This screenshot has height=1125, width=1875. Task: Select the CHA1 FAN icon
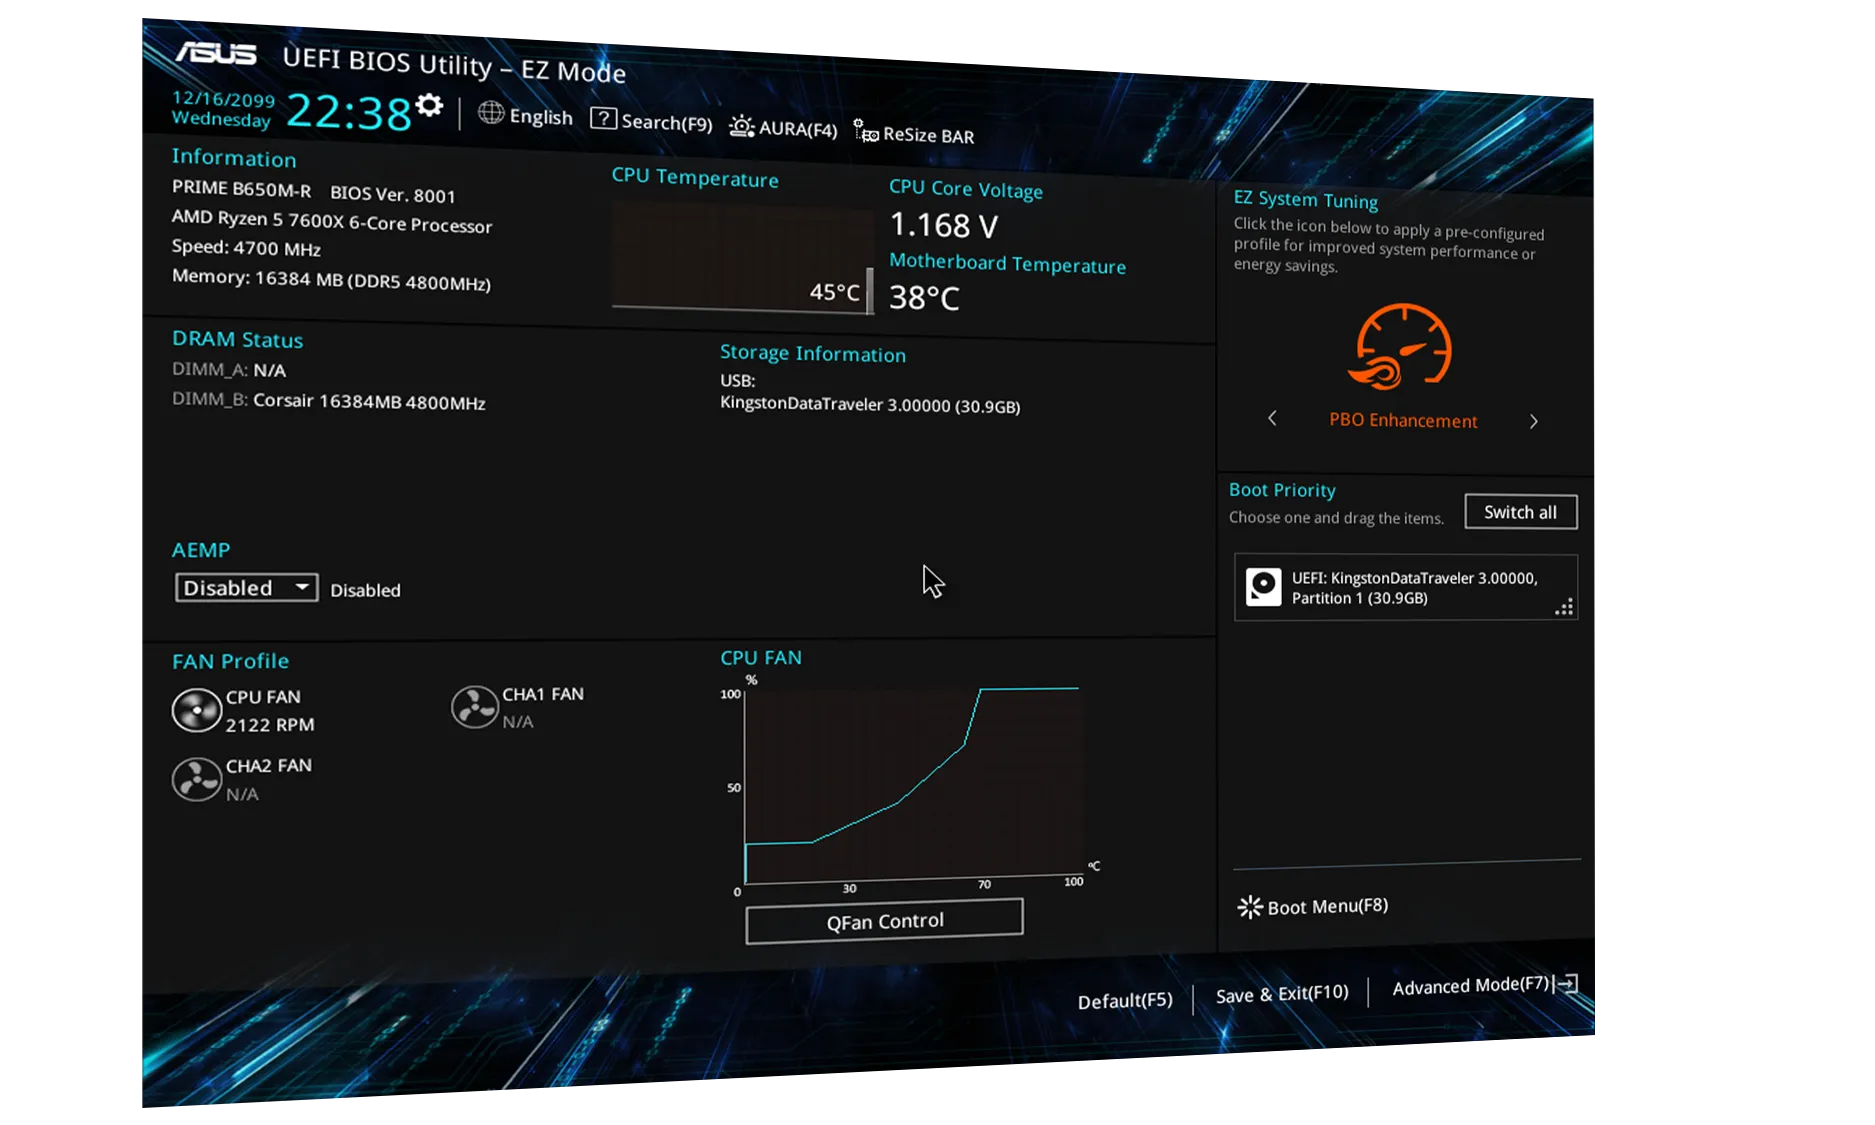pos(475,707)
